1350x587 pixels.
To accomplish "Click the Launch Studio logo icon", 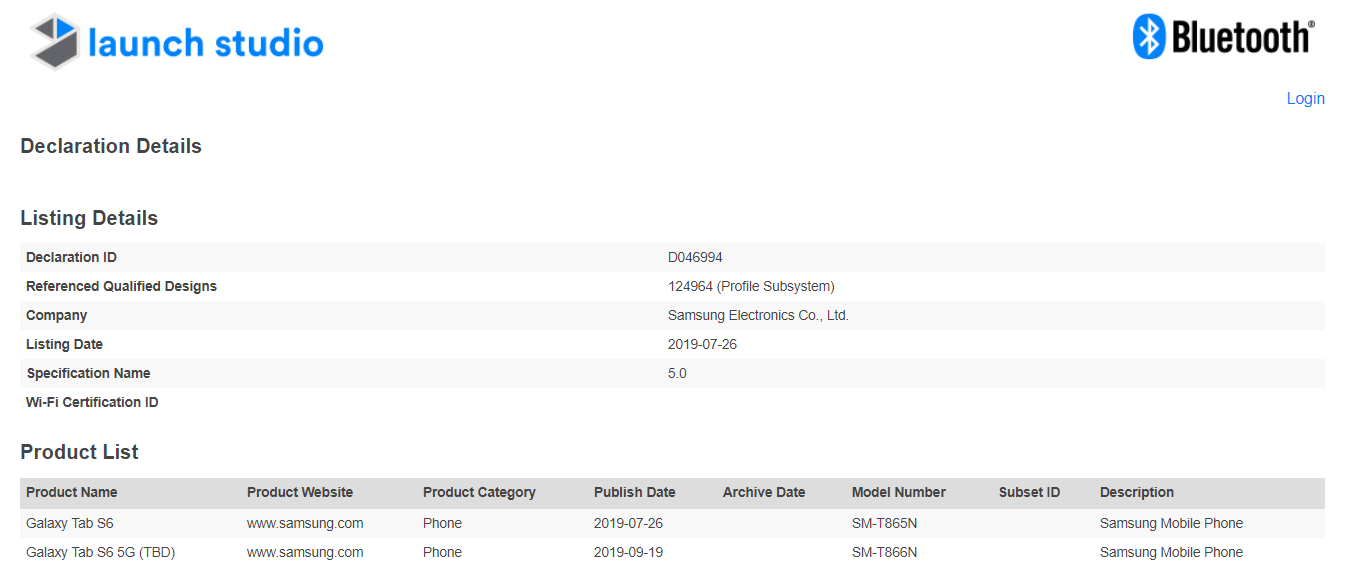I will (55, 42).
